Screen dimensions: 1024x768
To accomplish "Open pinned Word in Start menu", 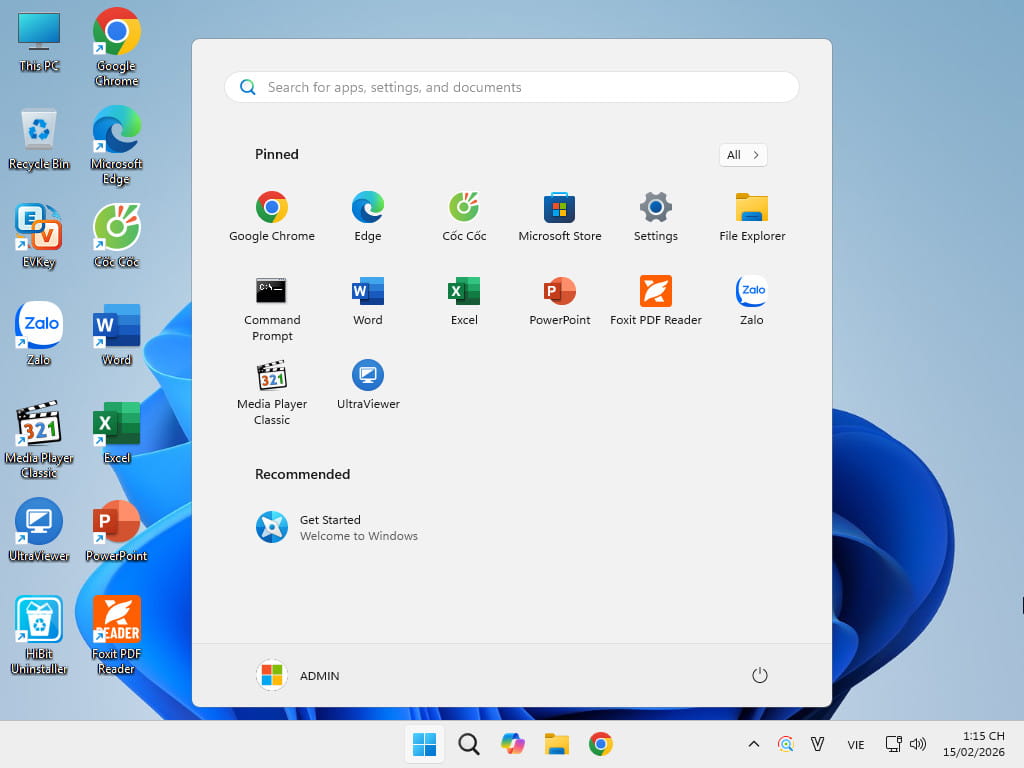I will pos(368,300).
